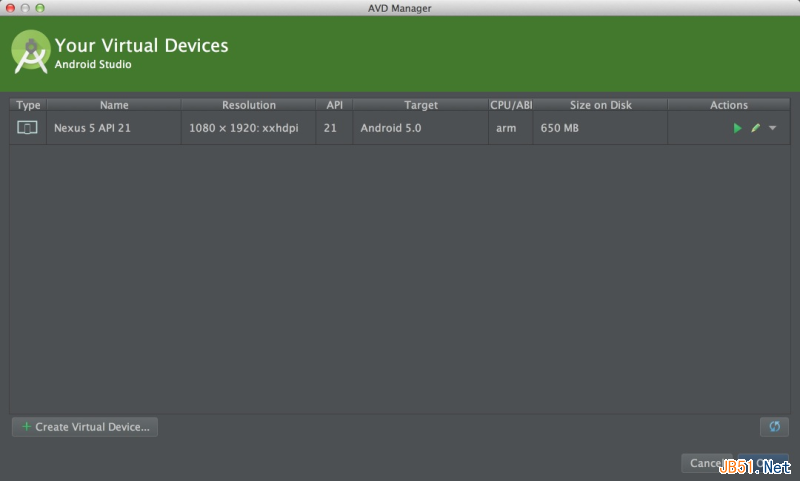Screen dimensions: 800x481
Task: Sort by the Type column header
Action: (28, 105)
